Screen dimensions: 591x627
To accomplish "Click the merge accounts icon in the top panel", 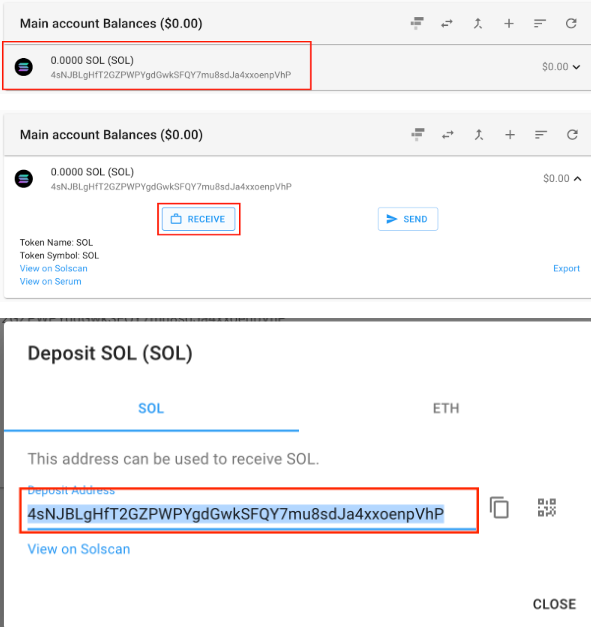I will point(478,24).
